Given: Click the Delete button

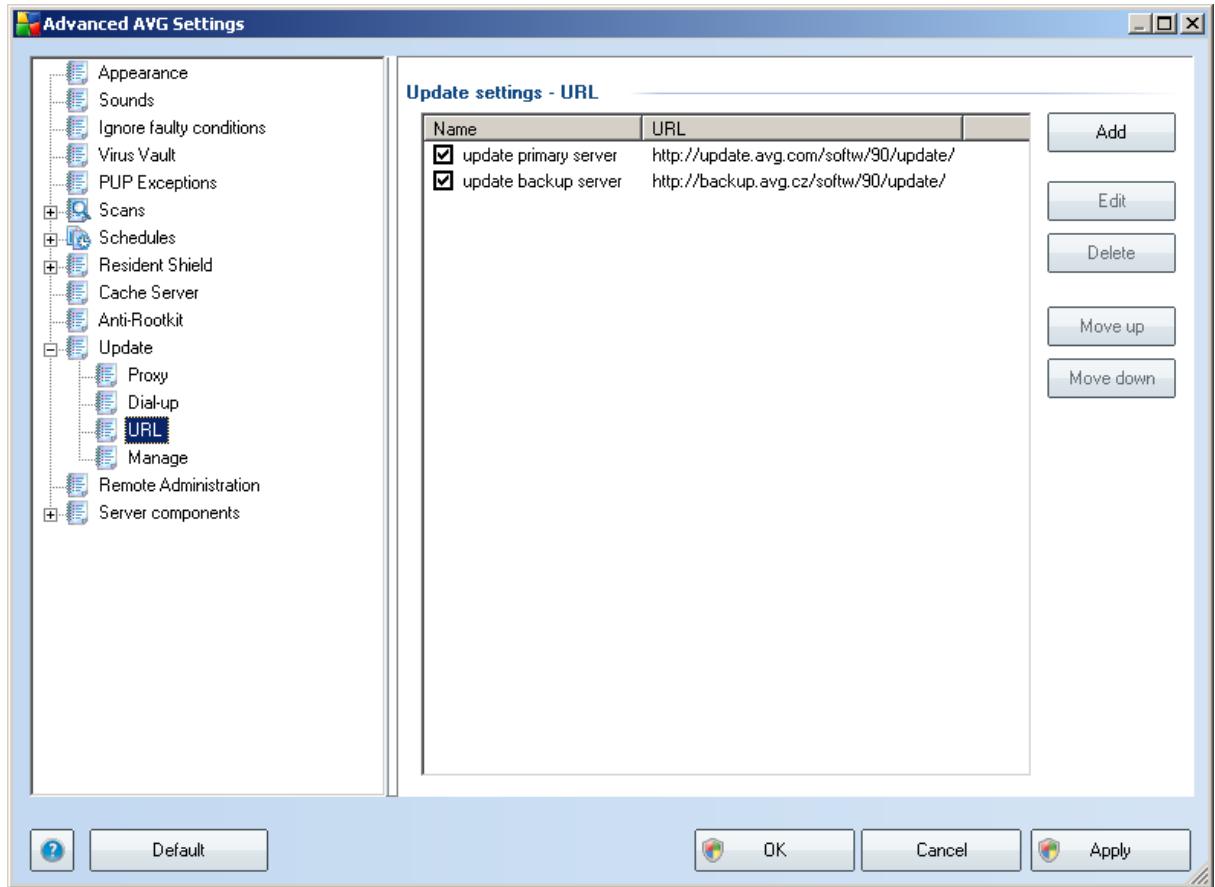Looking at the screenshot, I should click(1109, 253).
